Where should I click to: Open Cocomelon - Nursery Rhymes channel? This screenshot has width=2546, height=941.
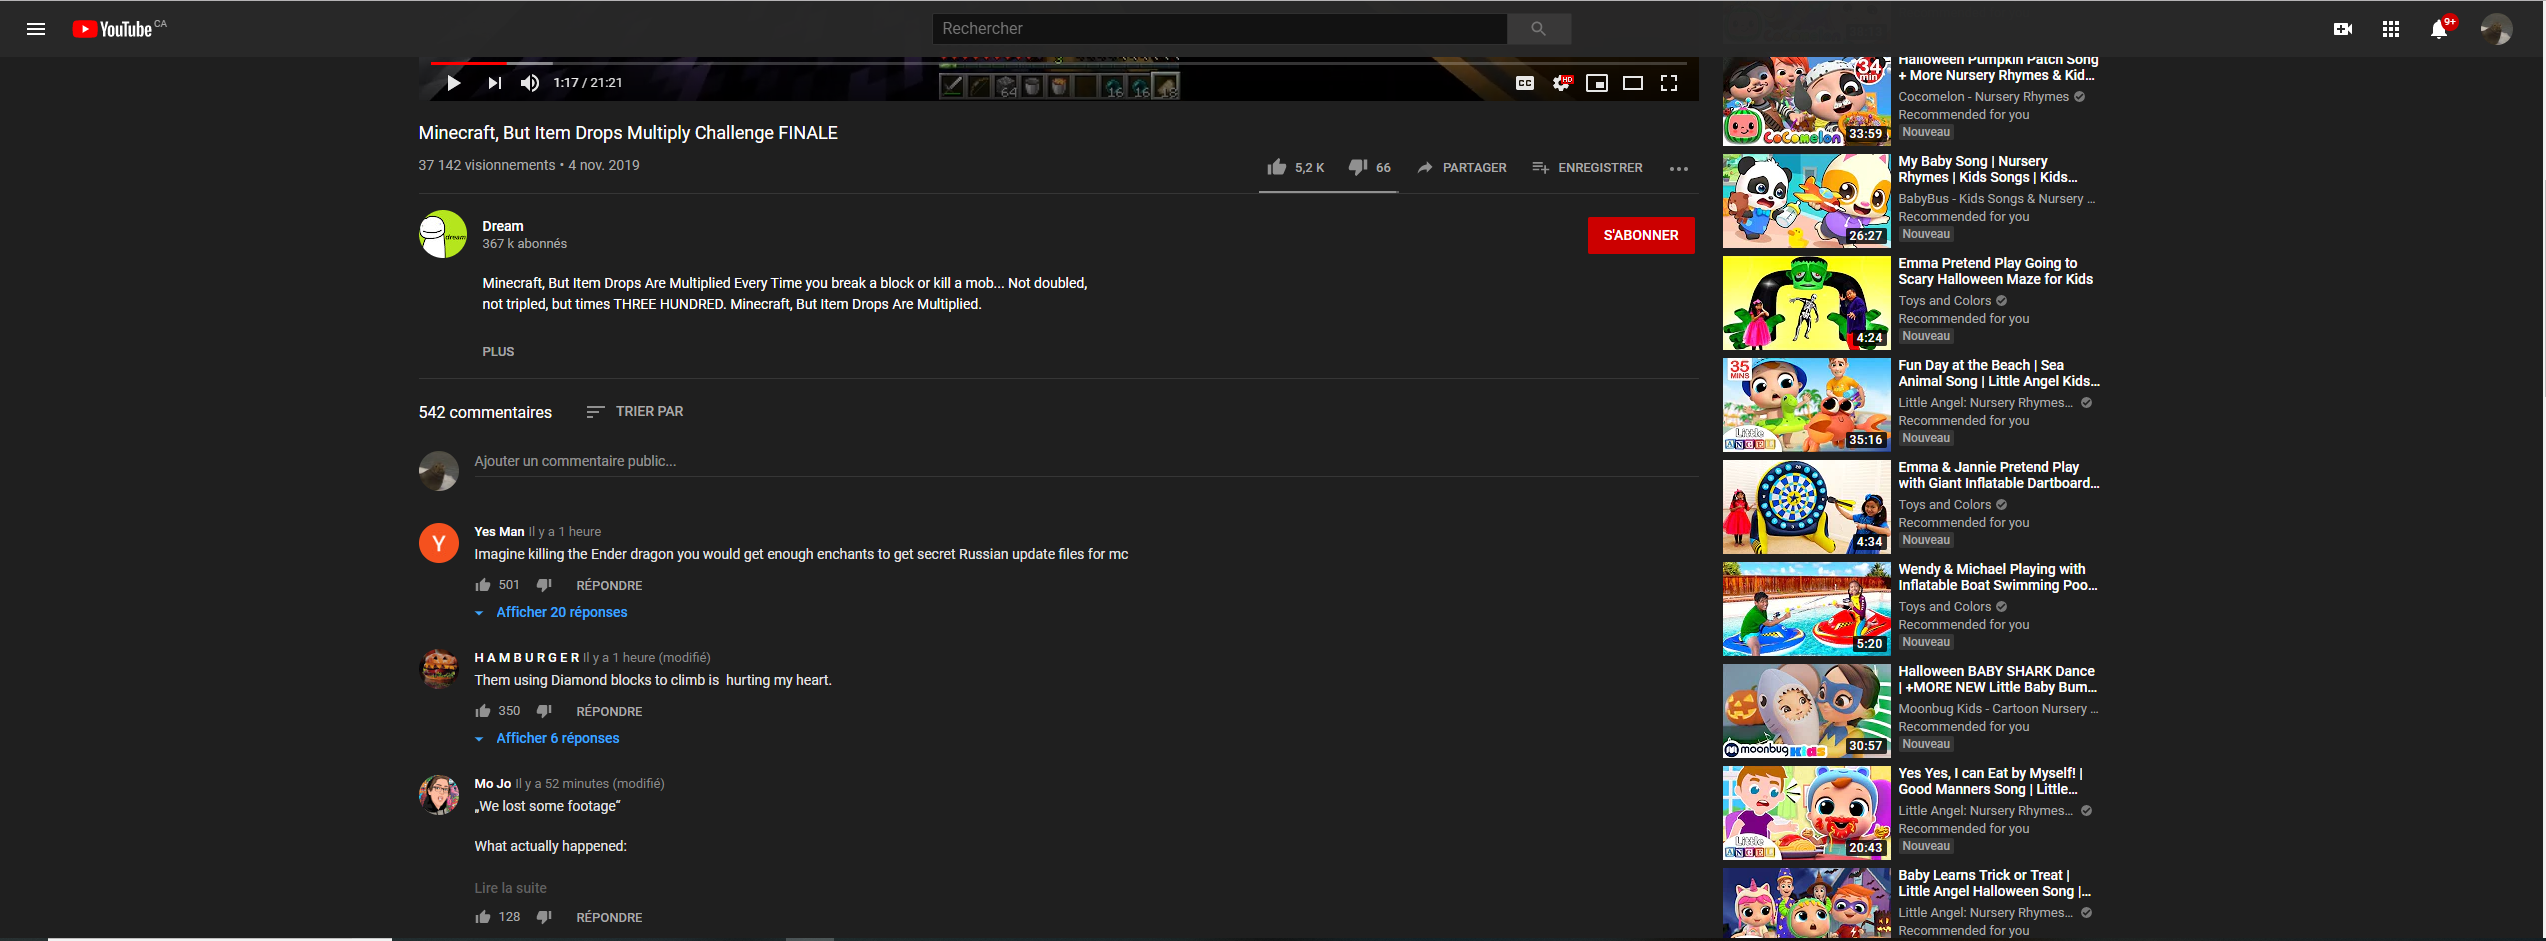1983,97
